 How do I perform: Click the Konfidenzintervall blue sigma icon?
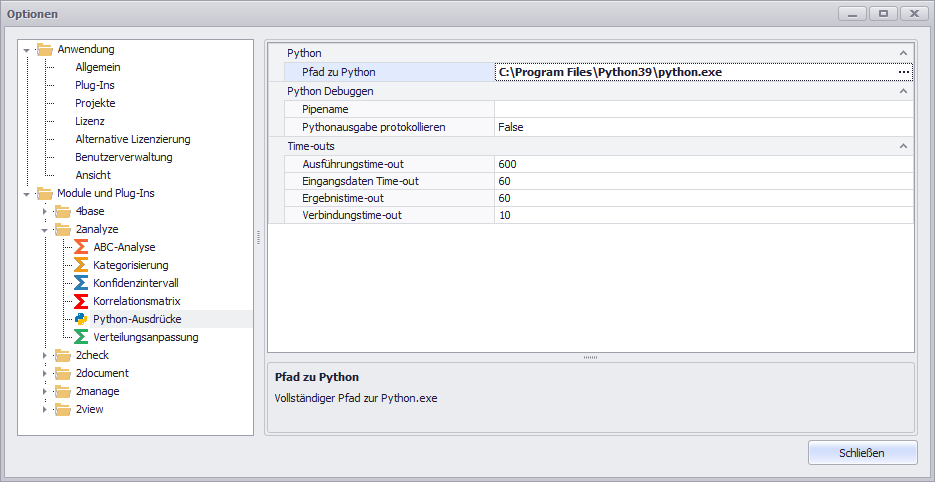(x=81, y=283)
